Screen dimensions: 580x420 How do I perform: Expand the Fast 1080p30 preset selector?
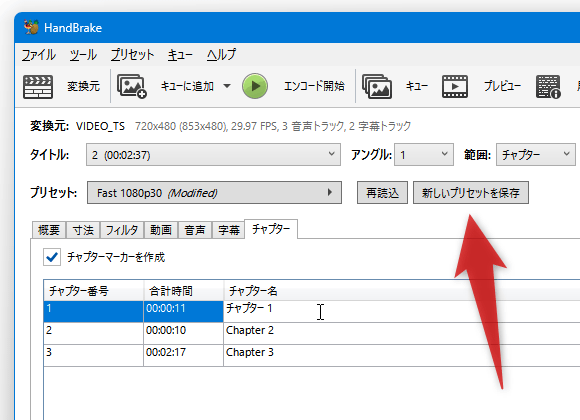point(214,192)
